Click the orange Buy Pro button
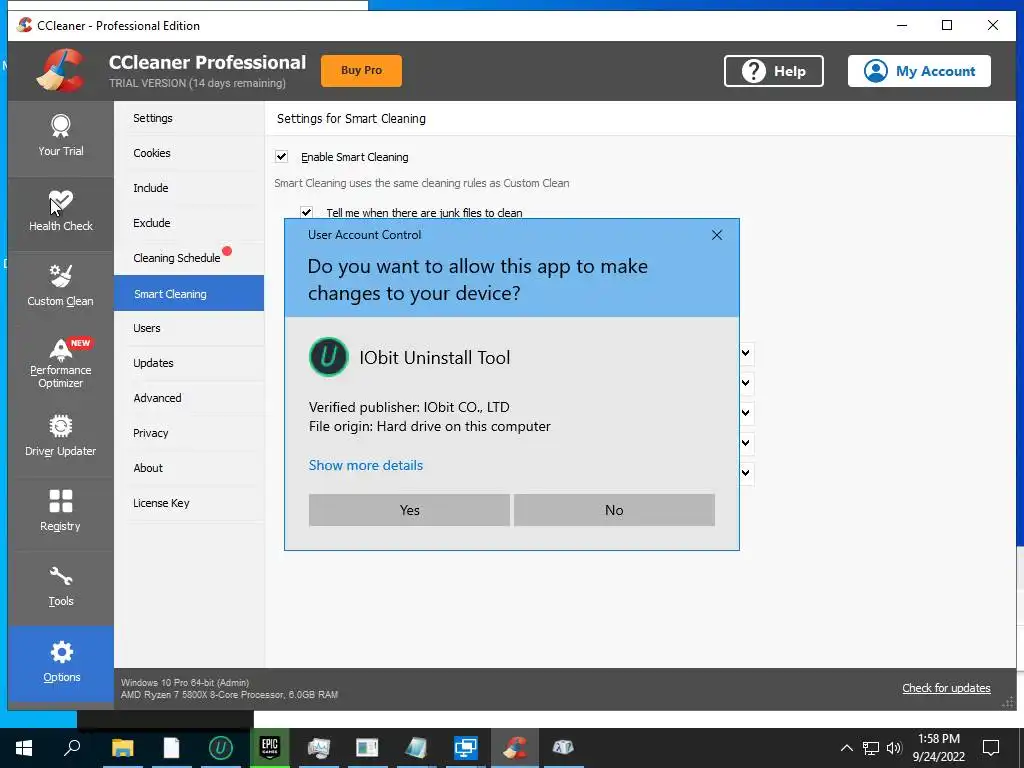 [361, 71]
